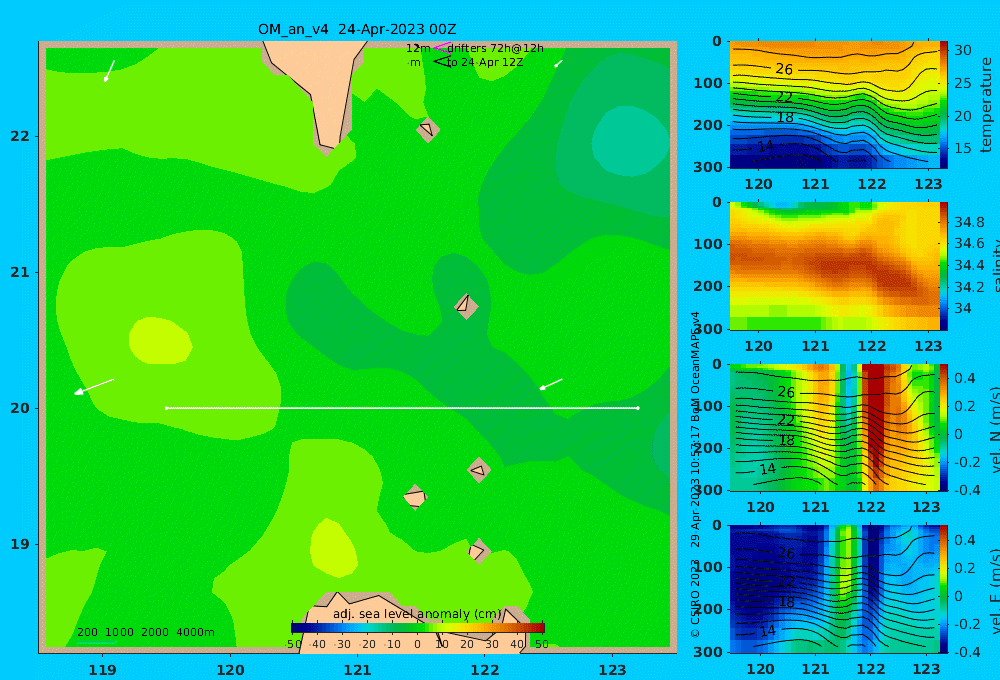Click contour label 22 in the vel. E panel
This screenshot has height=680, width=1000.
coord(786,582)
